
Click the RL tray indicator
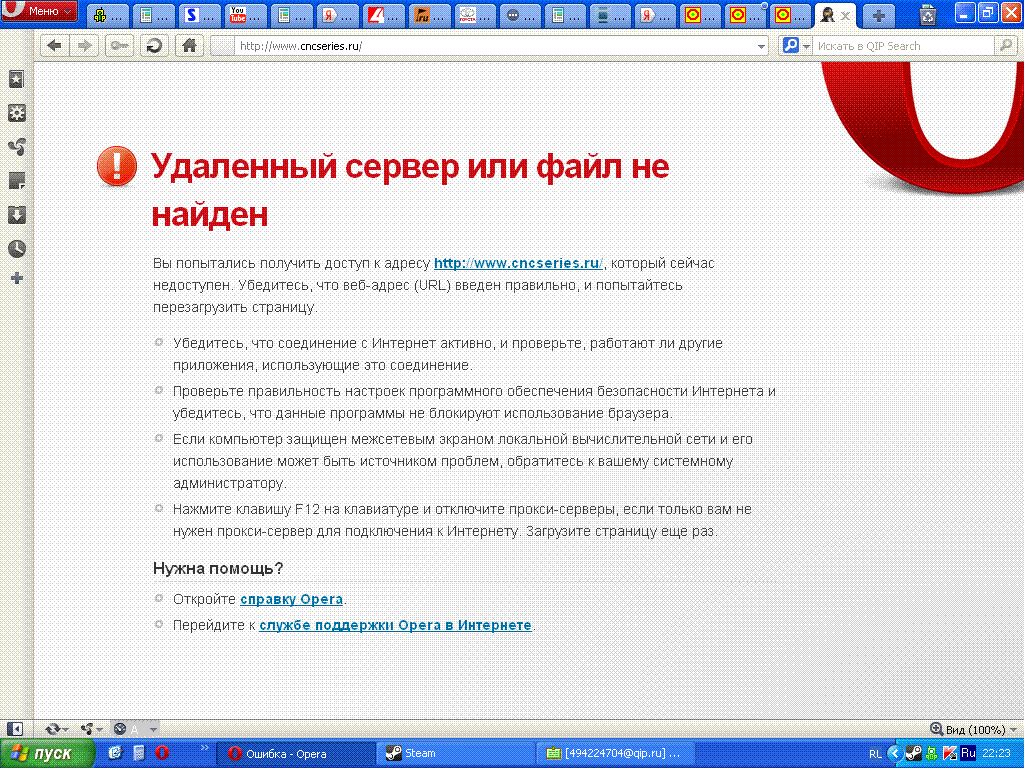(875, 754)
